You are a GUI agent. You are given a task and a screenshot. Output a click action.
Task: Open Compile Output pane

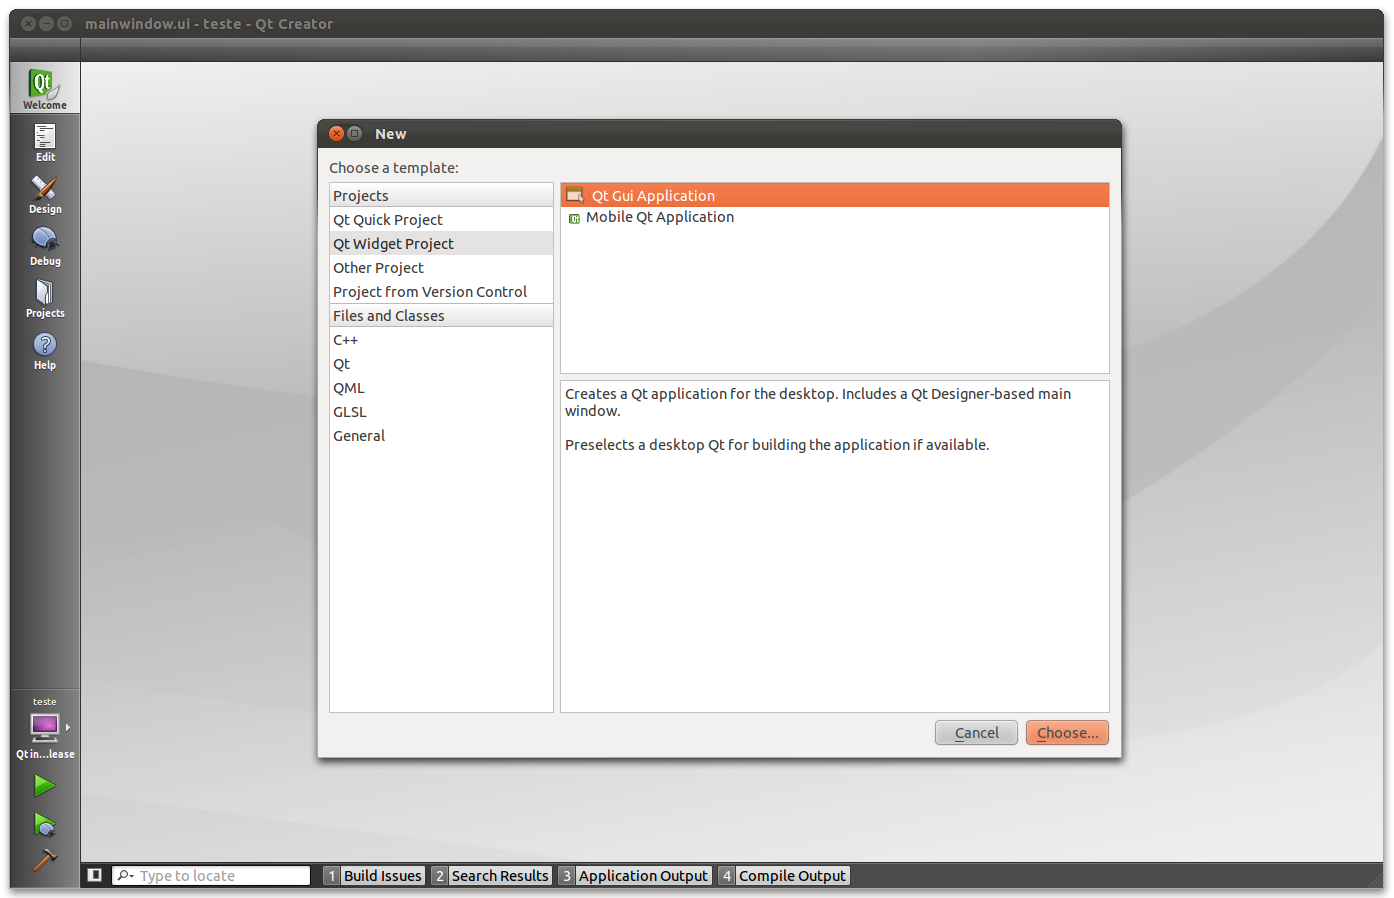point(784,876)
